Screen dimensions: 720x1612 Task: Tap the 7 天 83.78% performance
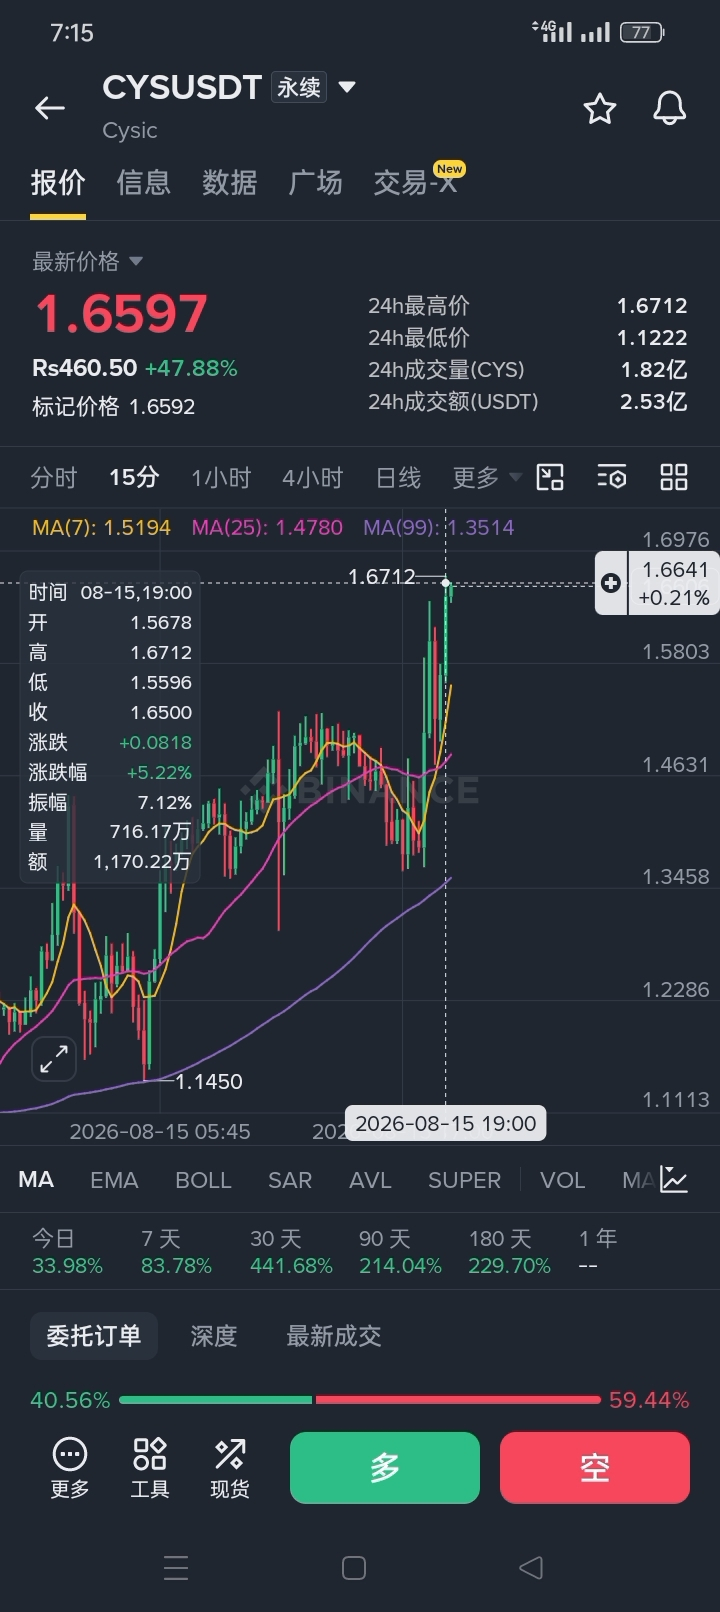pos(176,1252)
